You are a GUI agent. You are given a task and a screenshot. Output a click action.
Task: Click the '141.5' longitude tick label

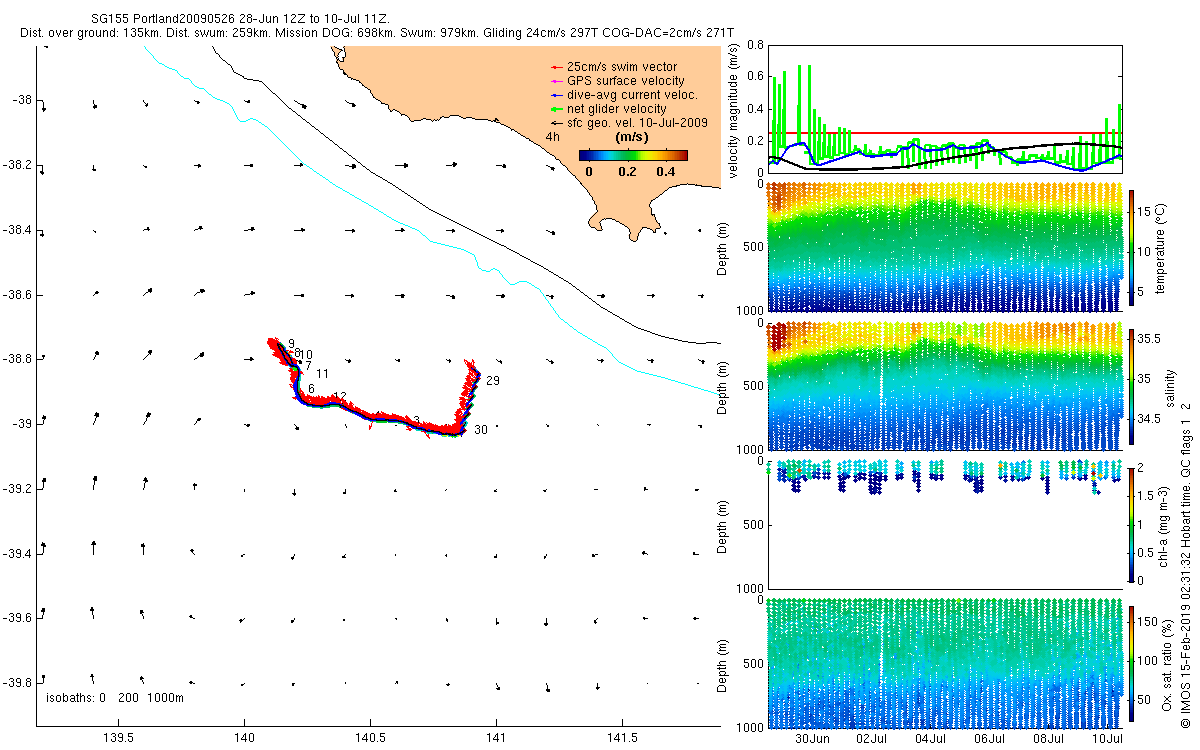(622, 738)
